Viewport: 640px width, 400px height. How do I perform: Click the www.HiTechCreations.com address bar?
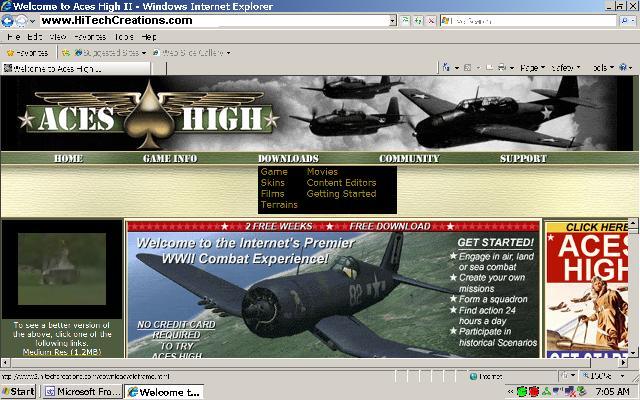click(215, 20)
